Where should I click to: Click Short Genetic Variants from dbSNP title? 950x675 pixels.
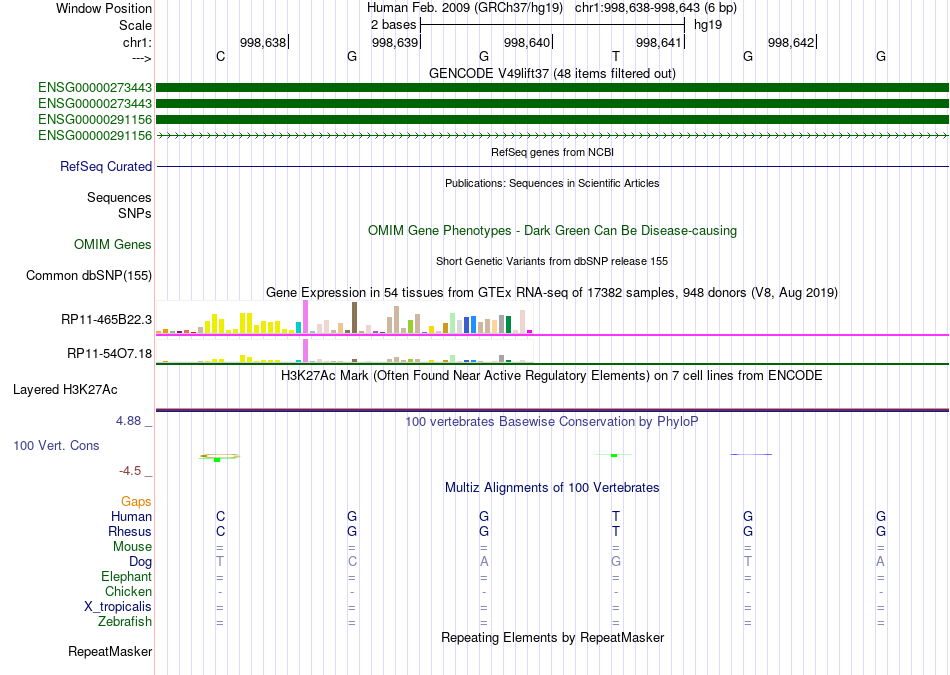(x=552, y=261)
